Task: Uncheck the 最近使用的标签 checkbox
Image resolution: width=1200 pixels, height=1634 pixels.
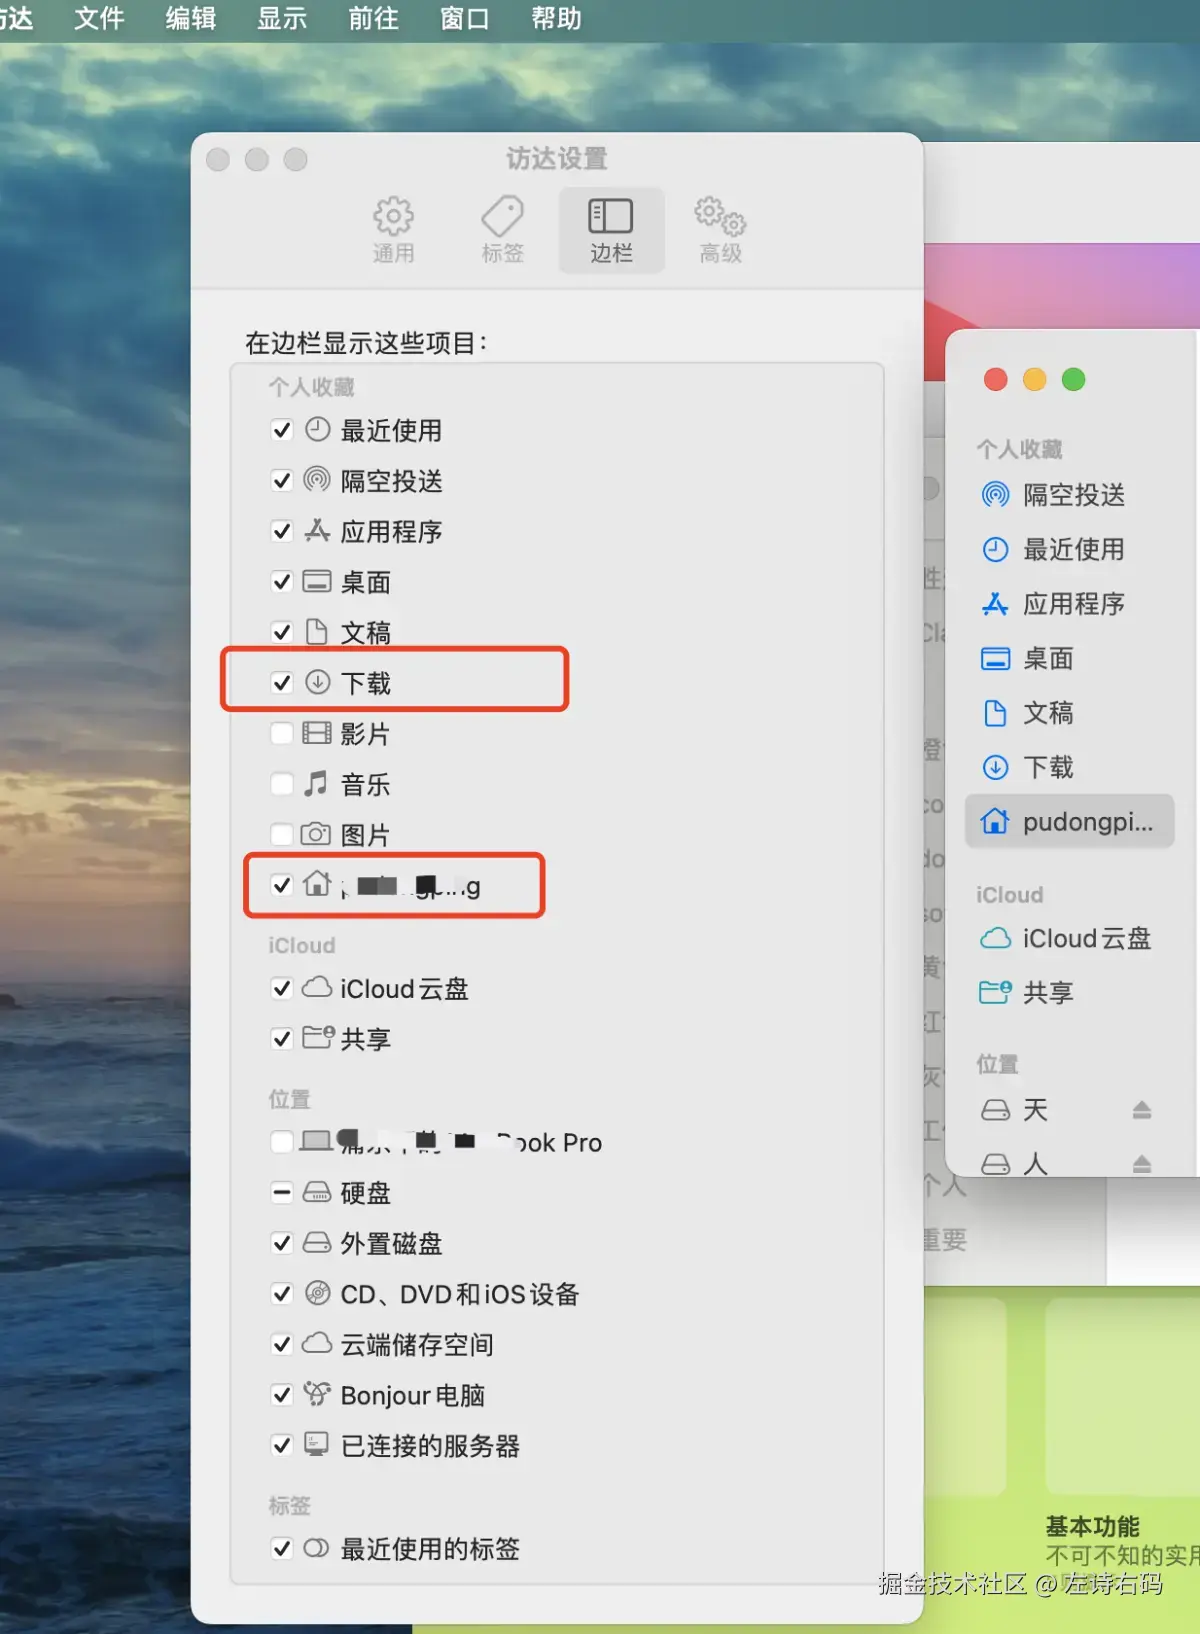Action: 282,1548
